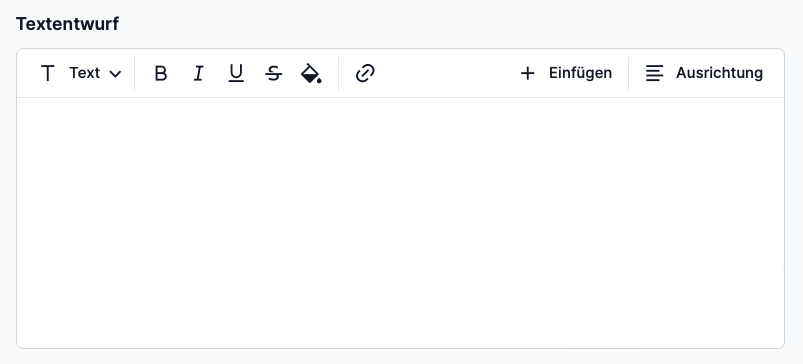Apply underline using the U icon

coord(236,73)
